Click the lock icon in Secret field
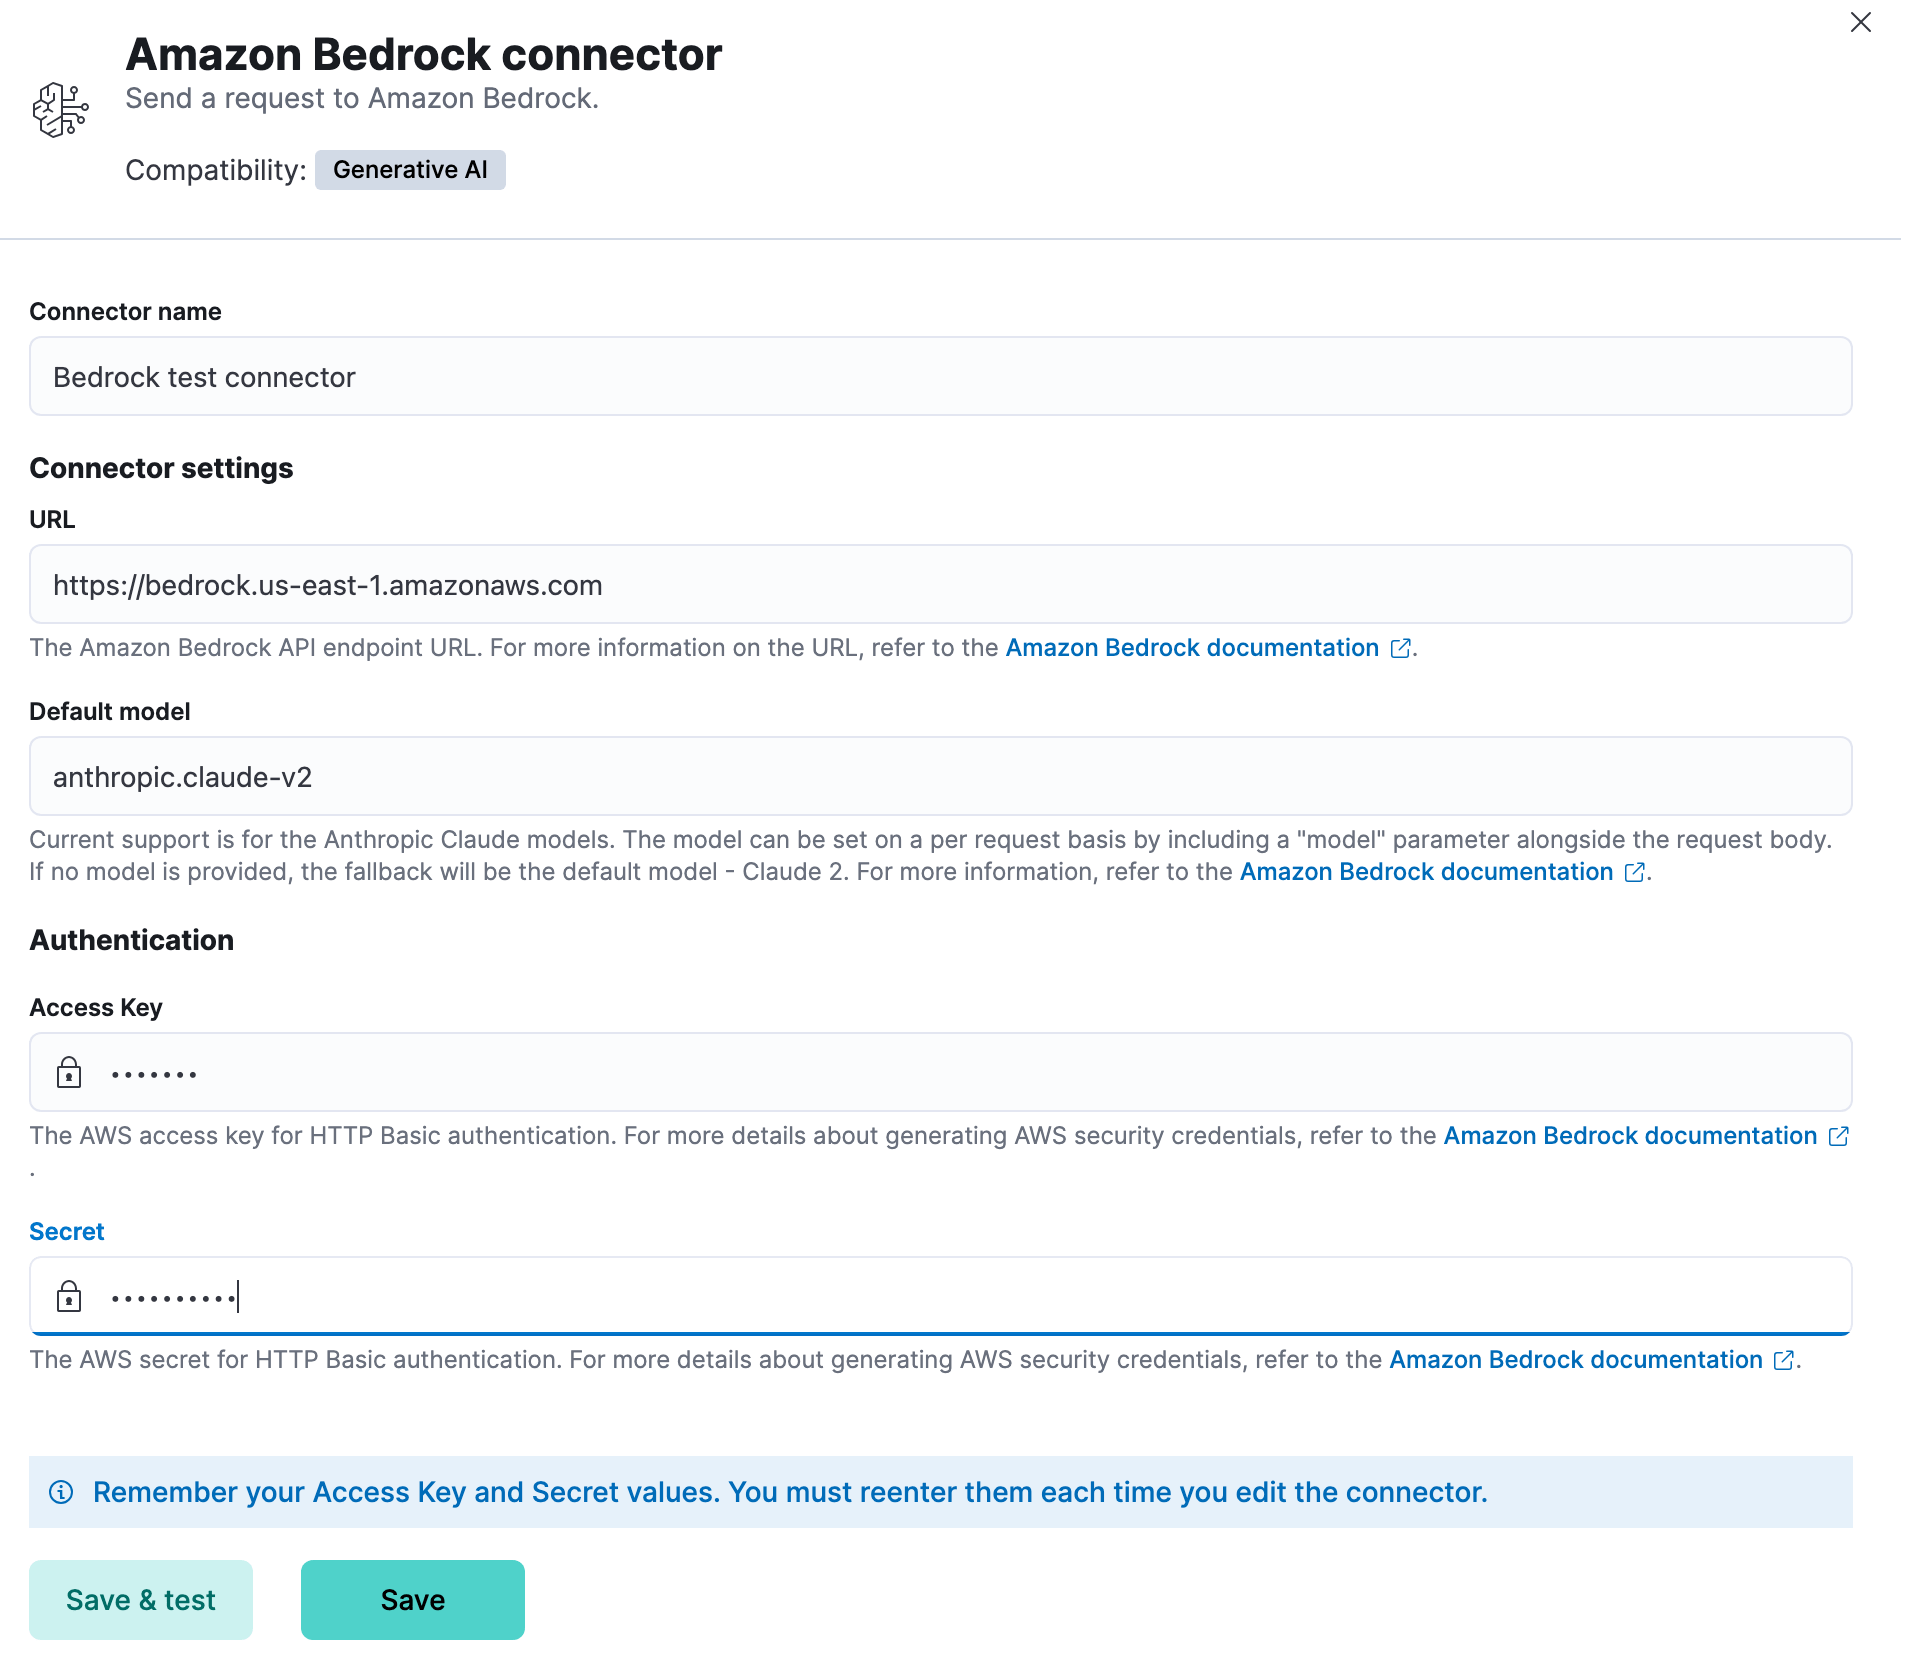Viewport: 1912px width, 1671px height. (68, 1296)
